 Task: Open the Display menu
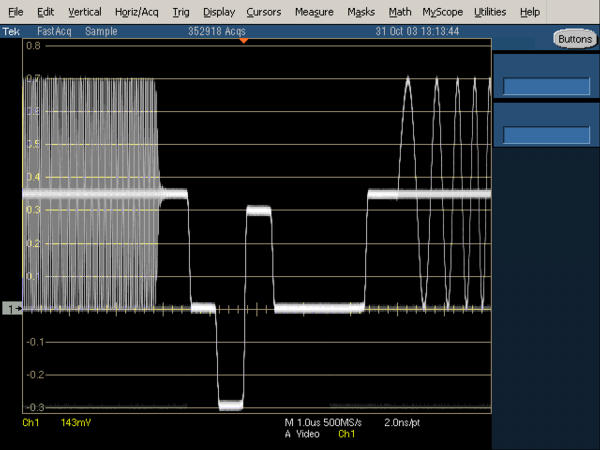point(218,12)
